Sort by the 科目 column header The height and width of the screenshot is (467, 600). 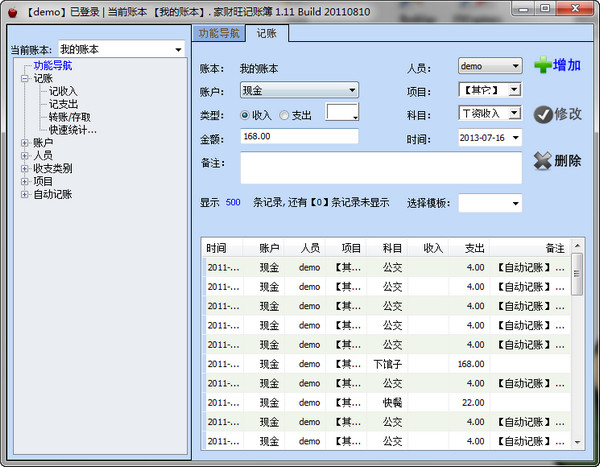click(x=387, y=248)
